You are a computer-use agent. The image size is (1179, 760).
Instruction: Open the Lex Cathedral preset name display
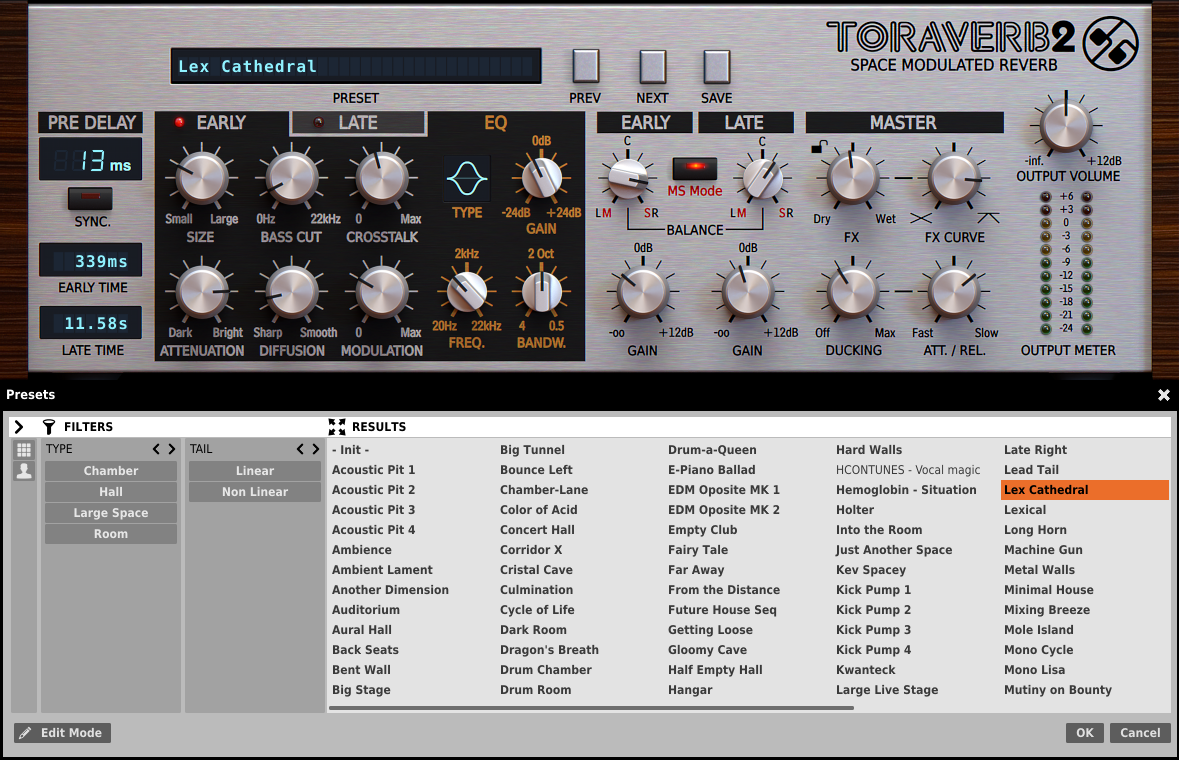pyautogui.click(x=356, y=66)
